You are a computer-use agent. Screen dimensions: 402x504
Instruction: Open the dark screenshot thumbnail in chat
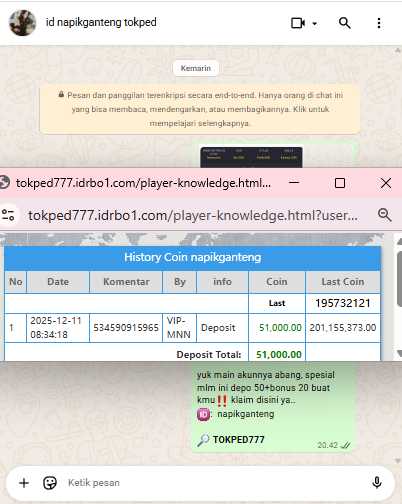click(251, 157)
